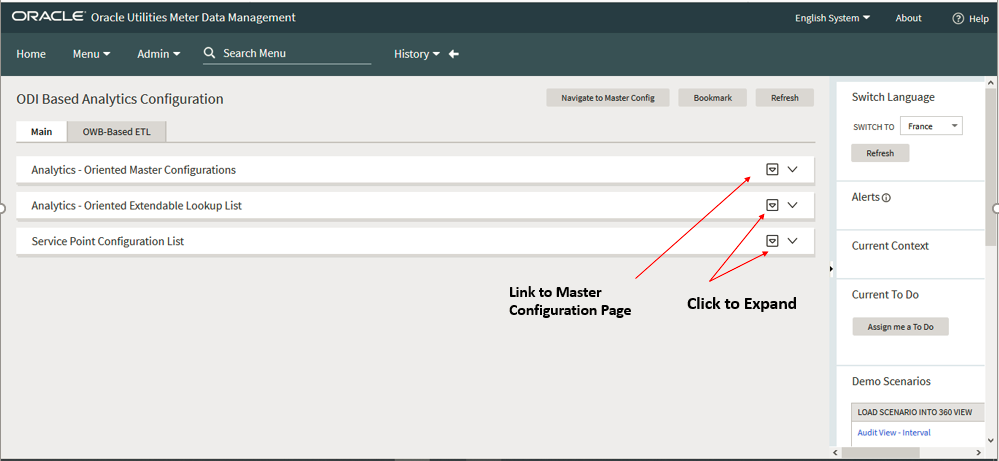
Task: Click the sidebar vertical scrollbar
Action: pyautogui.click(x=990, y=168)
